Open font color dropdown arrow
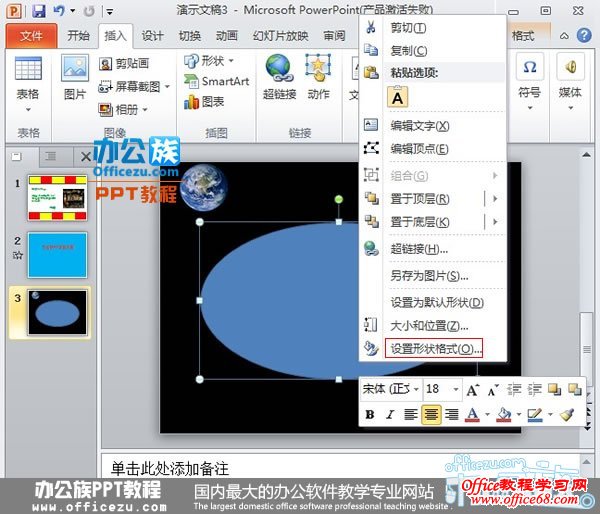The height and width of the screenshot is (514, 600). tap(487, 414)
